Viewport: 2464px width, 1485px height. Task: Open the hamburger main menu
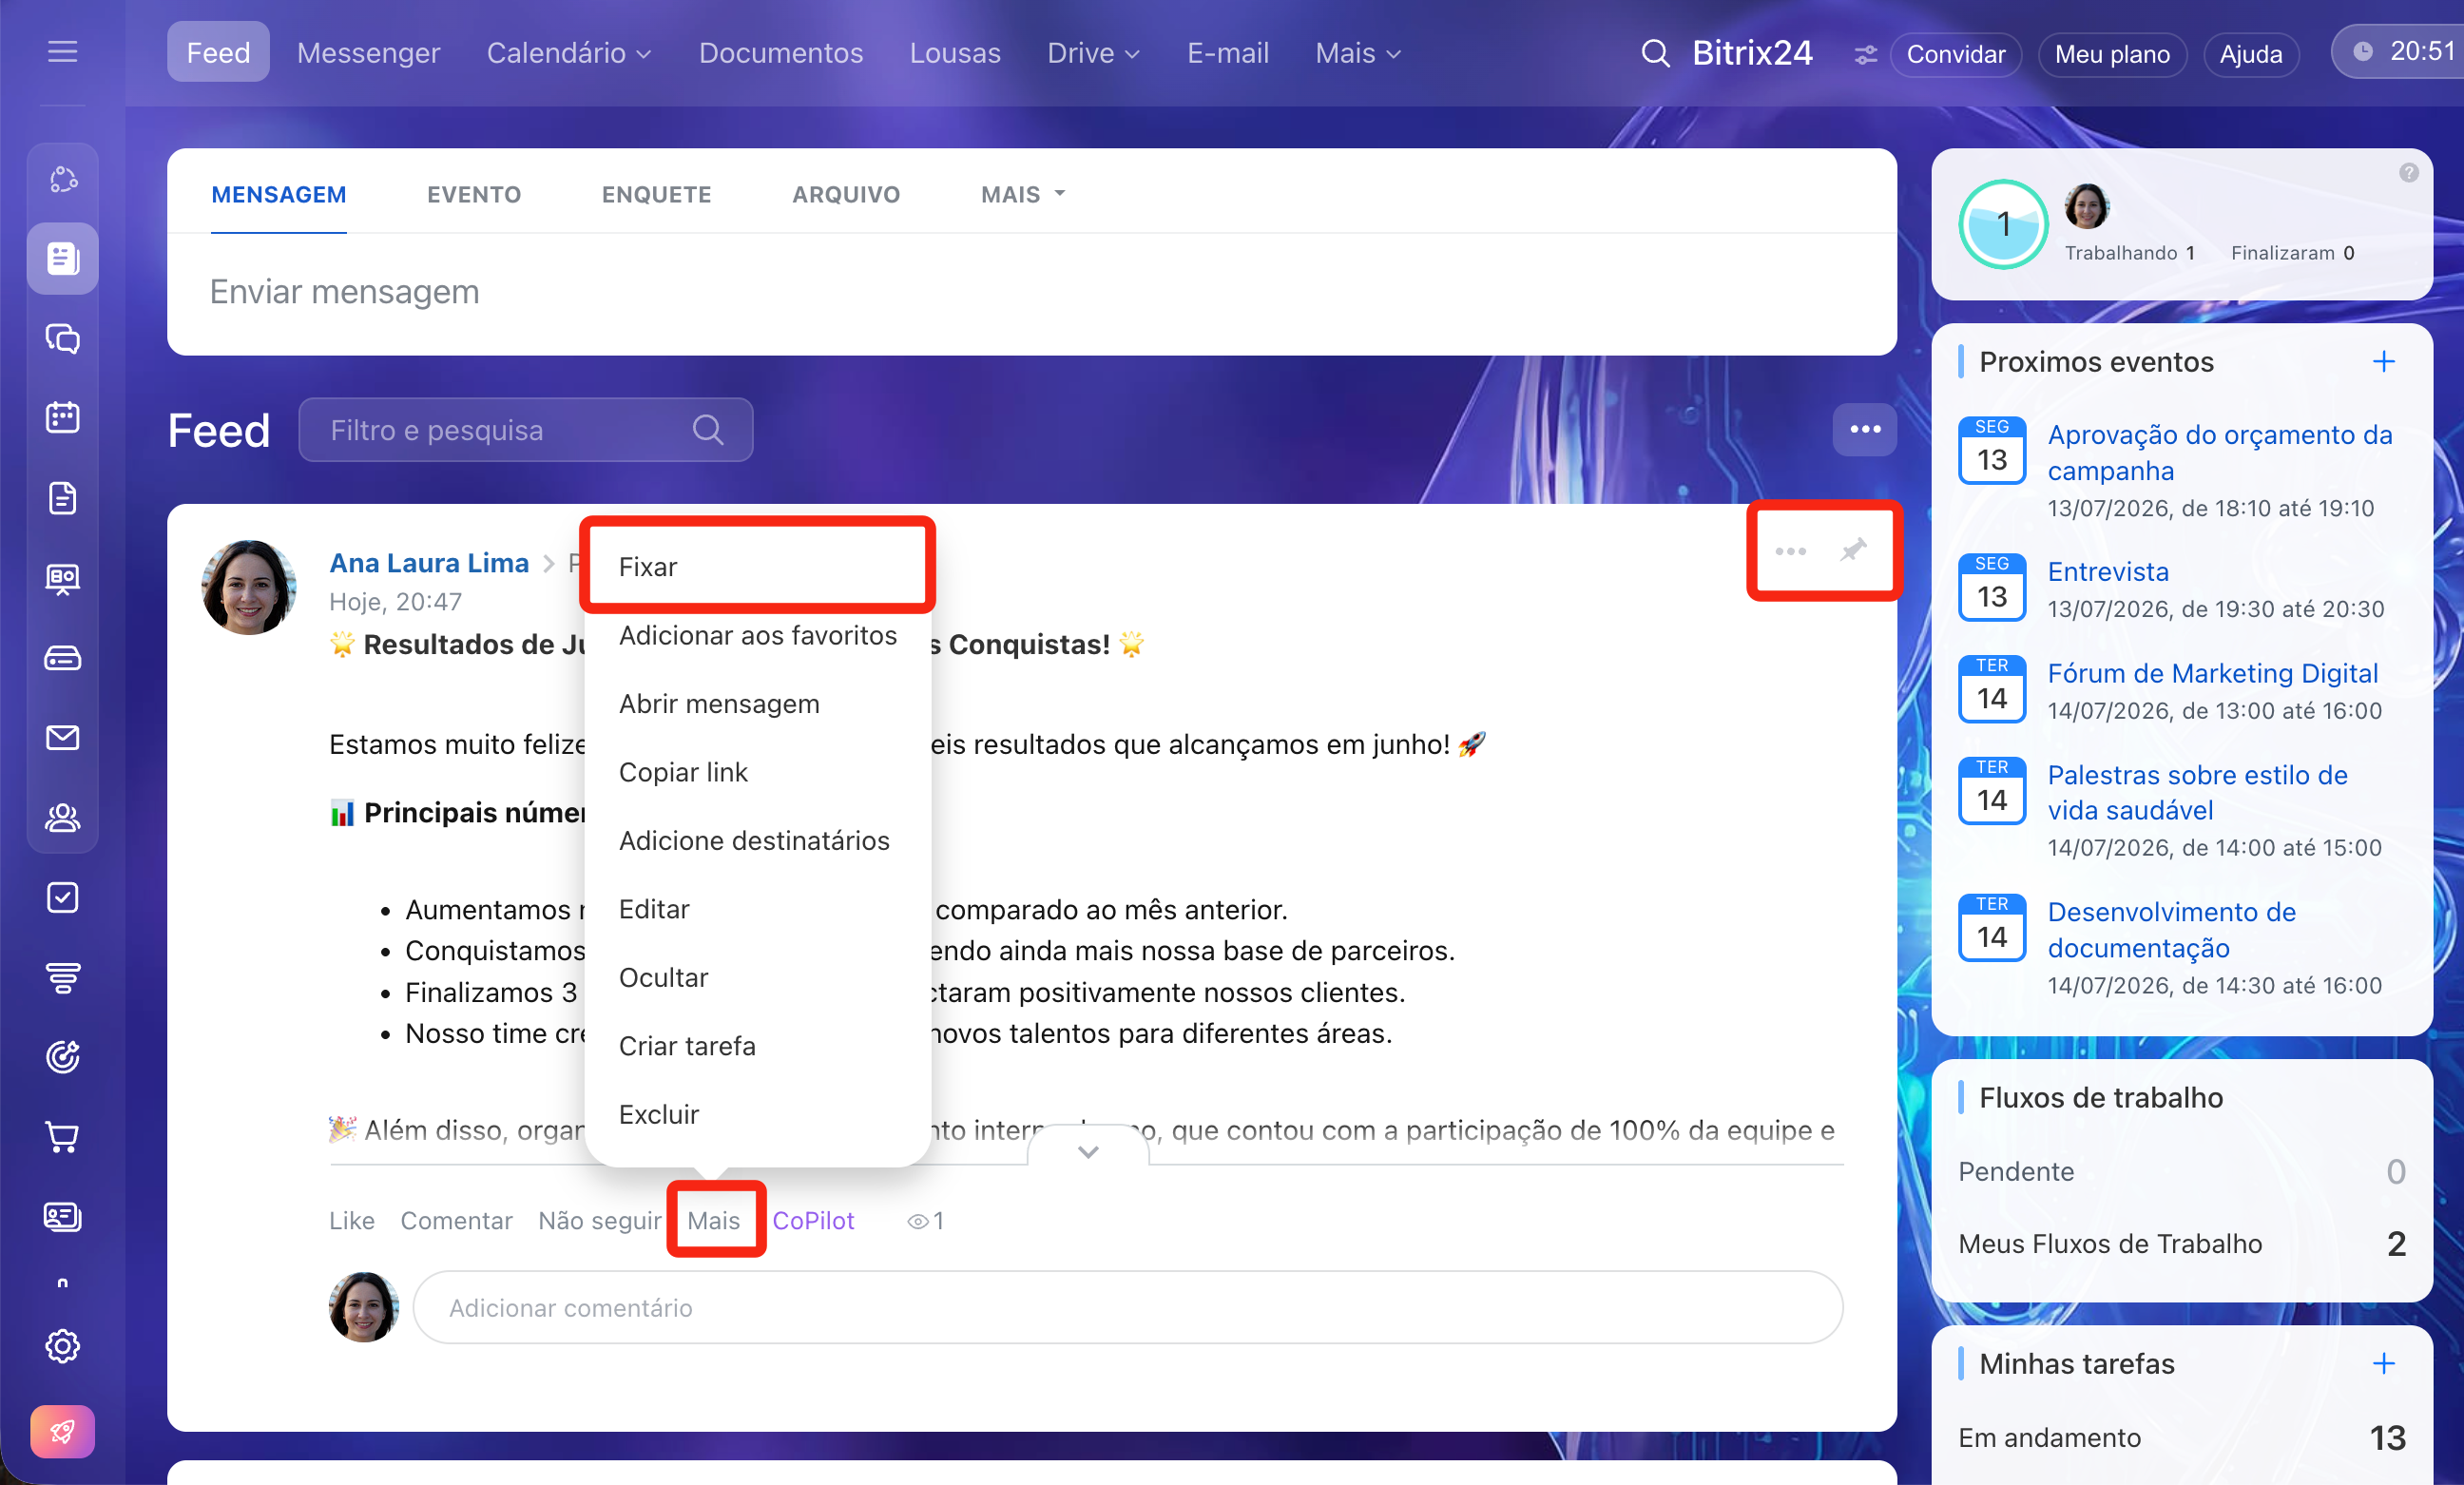click(62, 52)
